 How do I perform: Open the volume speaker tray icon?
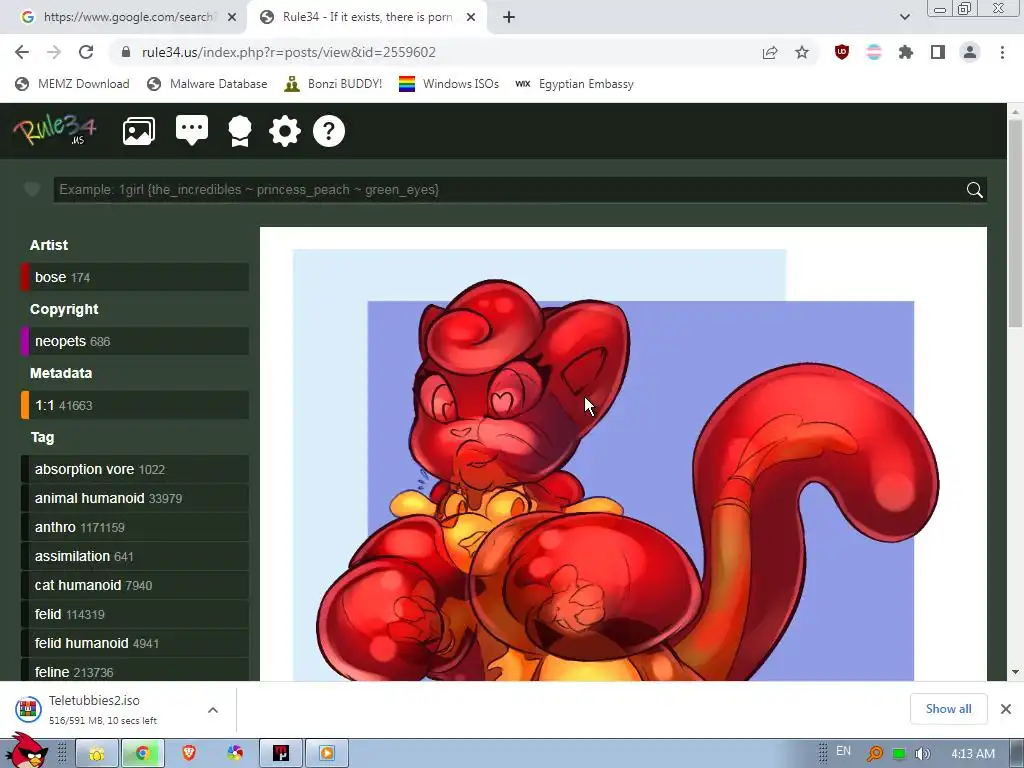(922, 754)
